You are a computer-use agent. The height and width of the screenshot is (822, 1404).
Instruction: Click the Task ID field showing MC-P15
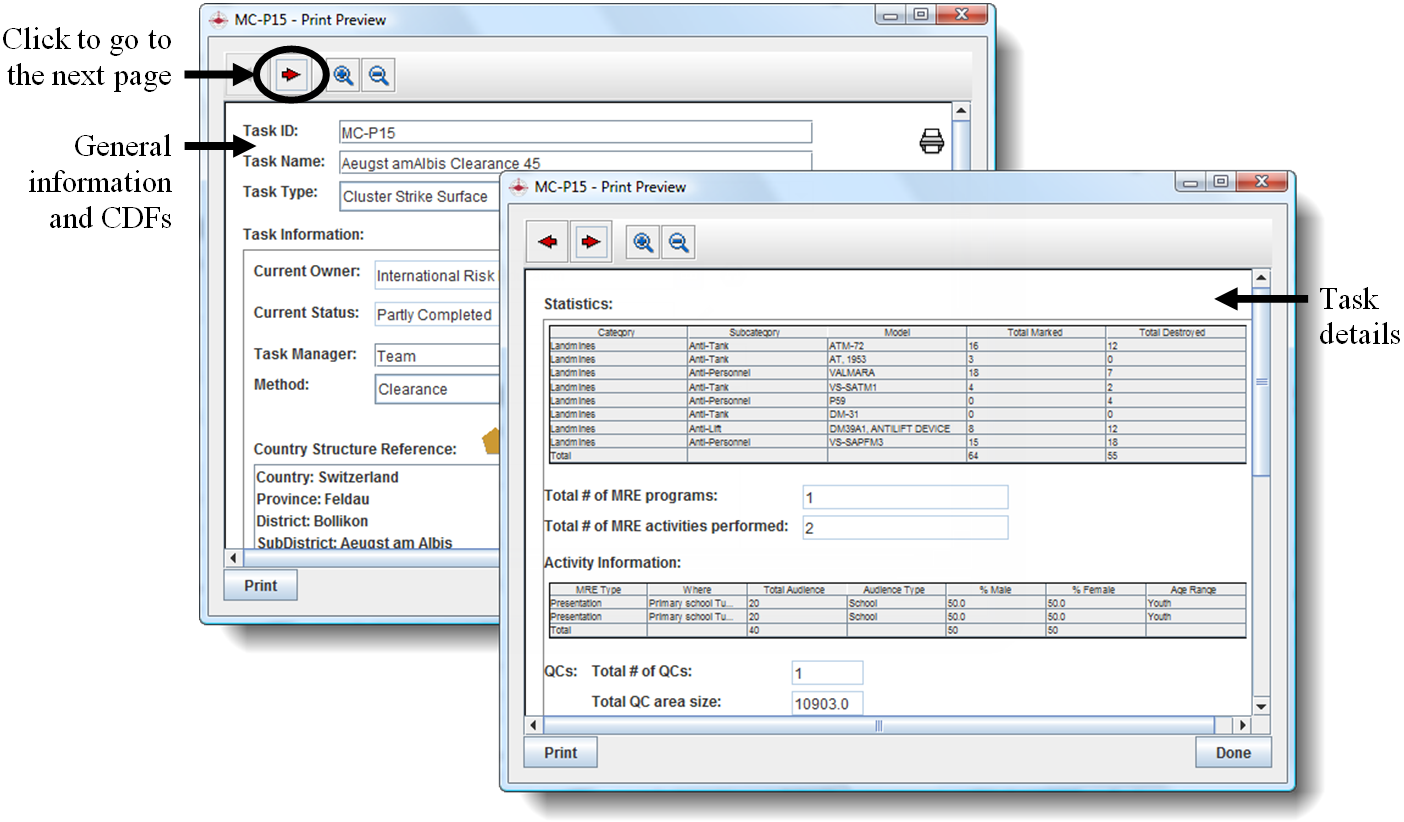(575, 132)
